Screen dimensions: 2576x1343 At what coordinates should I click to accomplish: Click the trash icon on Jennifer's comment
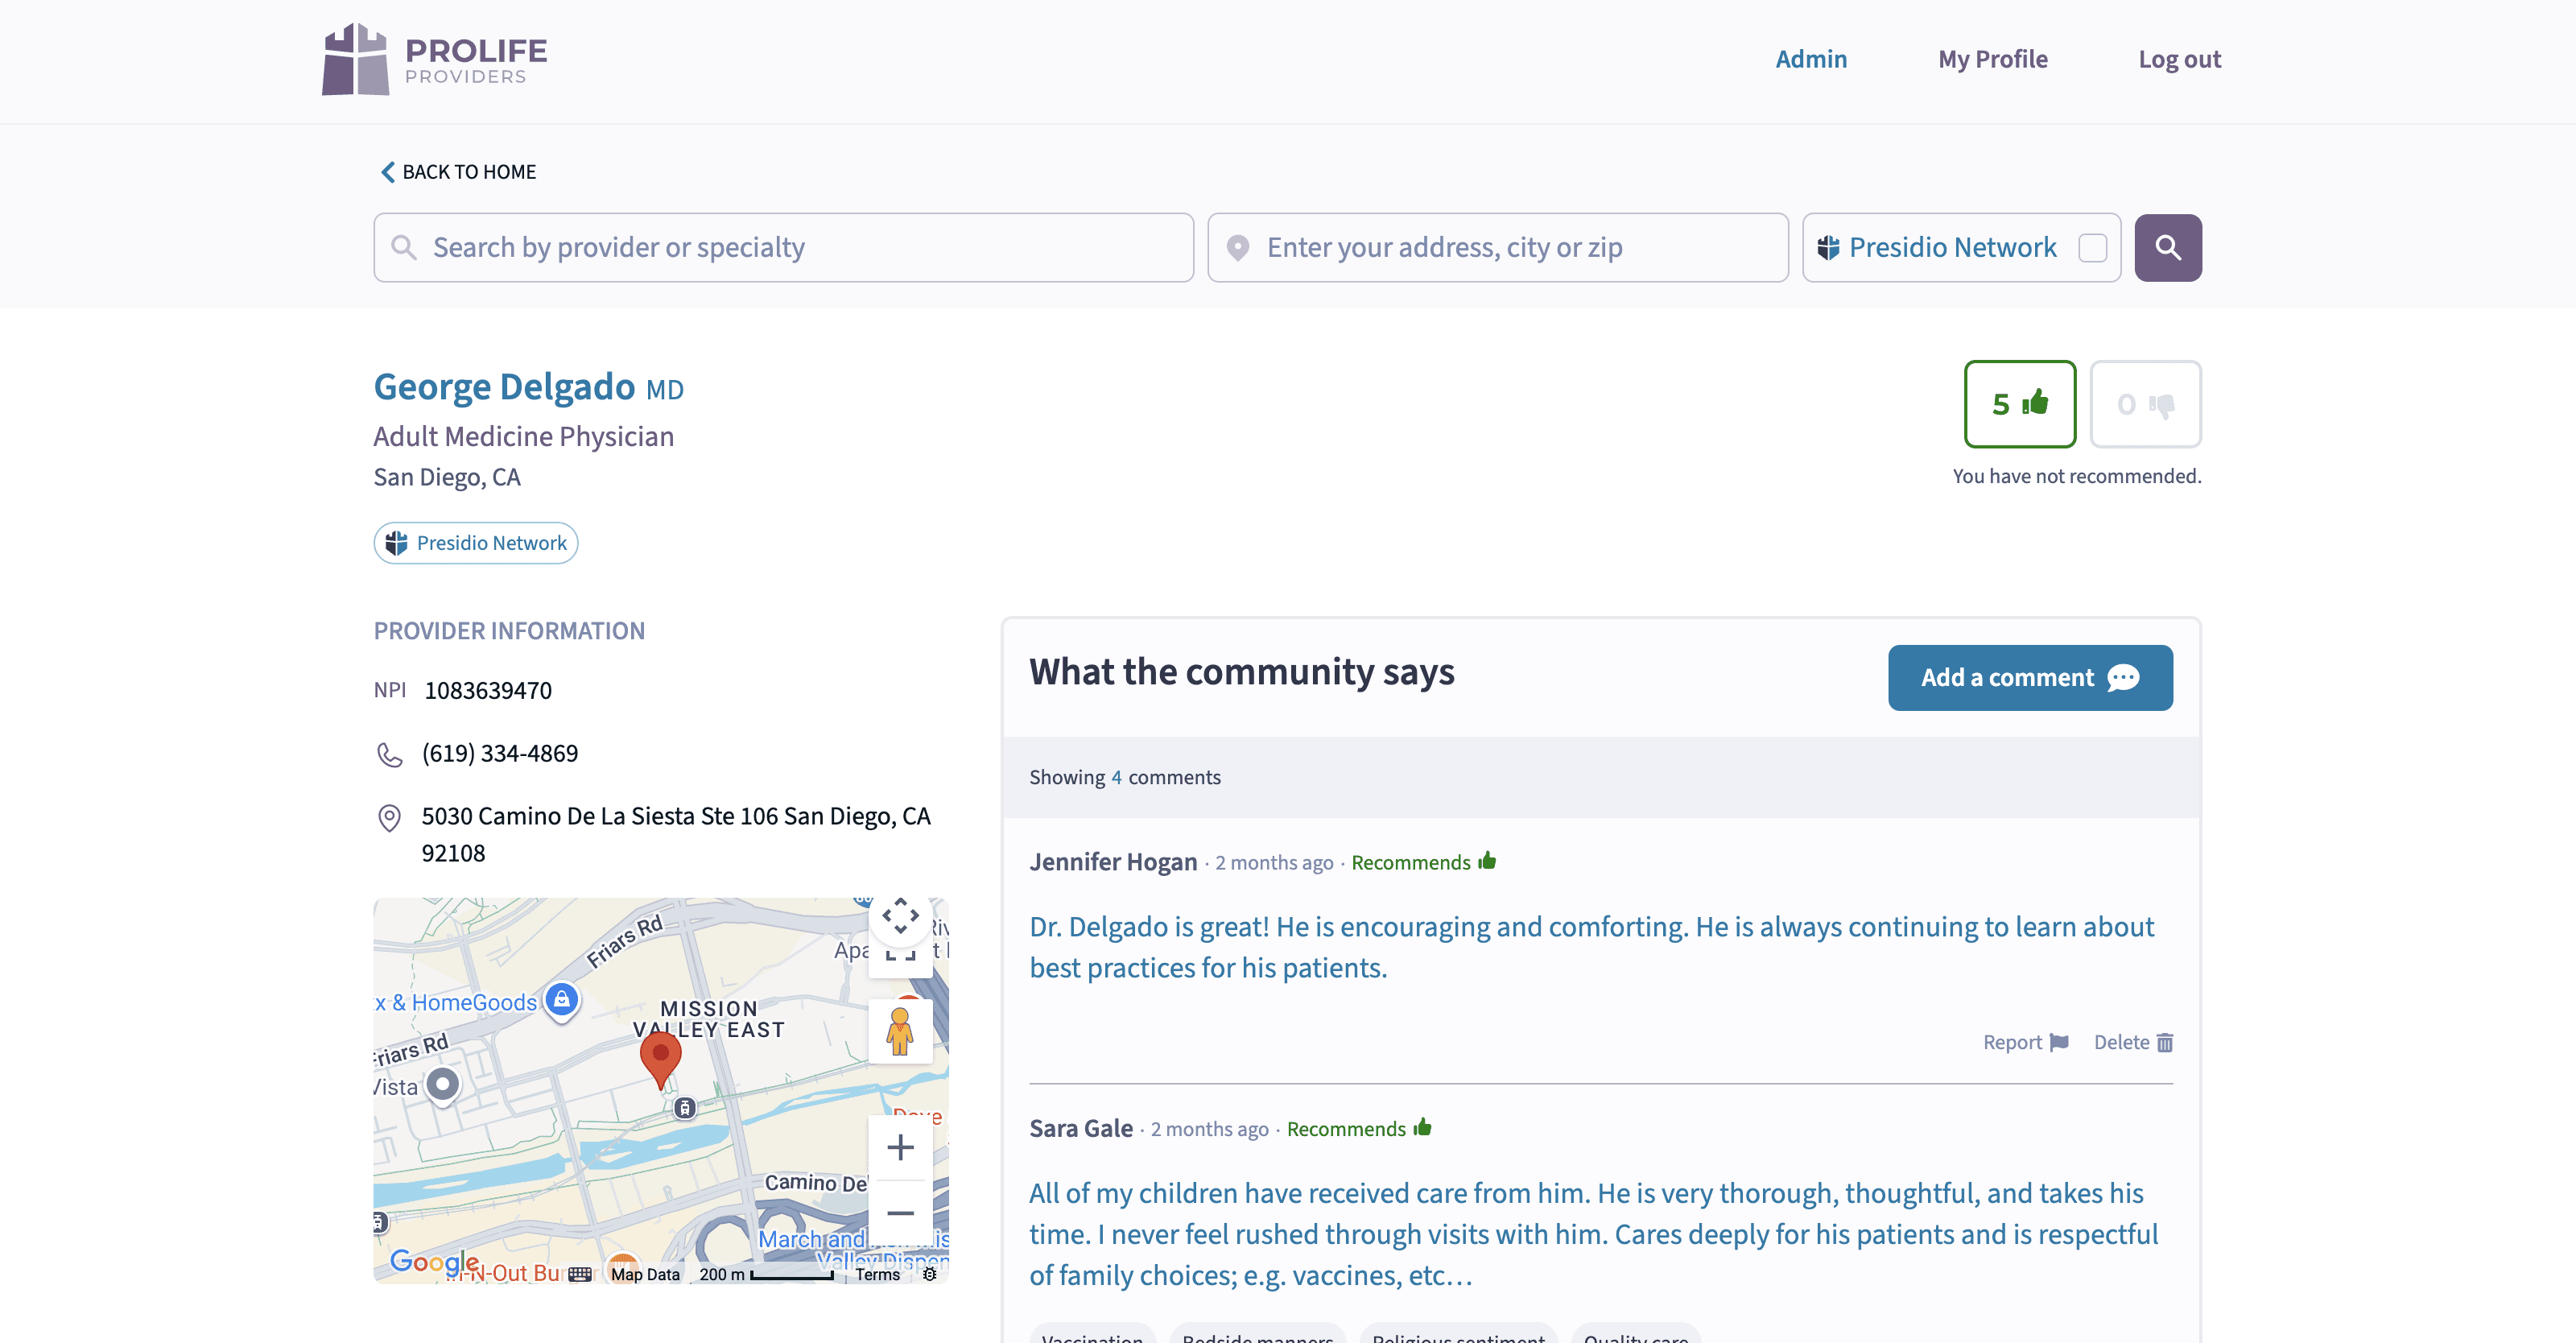pyautogui.click(x=2164, y=1043)
